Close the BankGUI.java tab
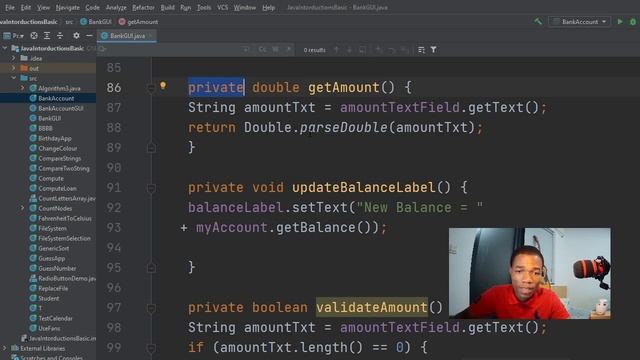 point(151,36)
